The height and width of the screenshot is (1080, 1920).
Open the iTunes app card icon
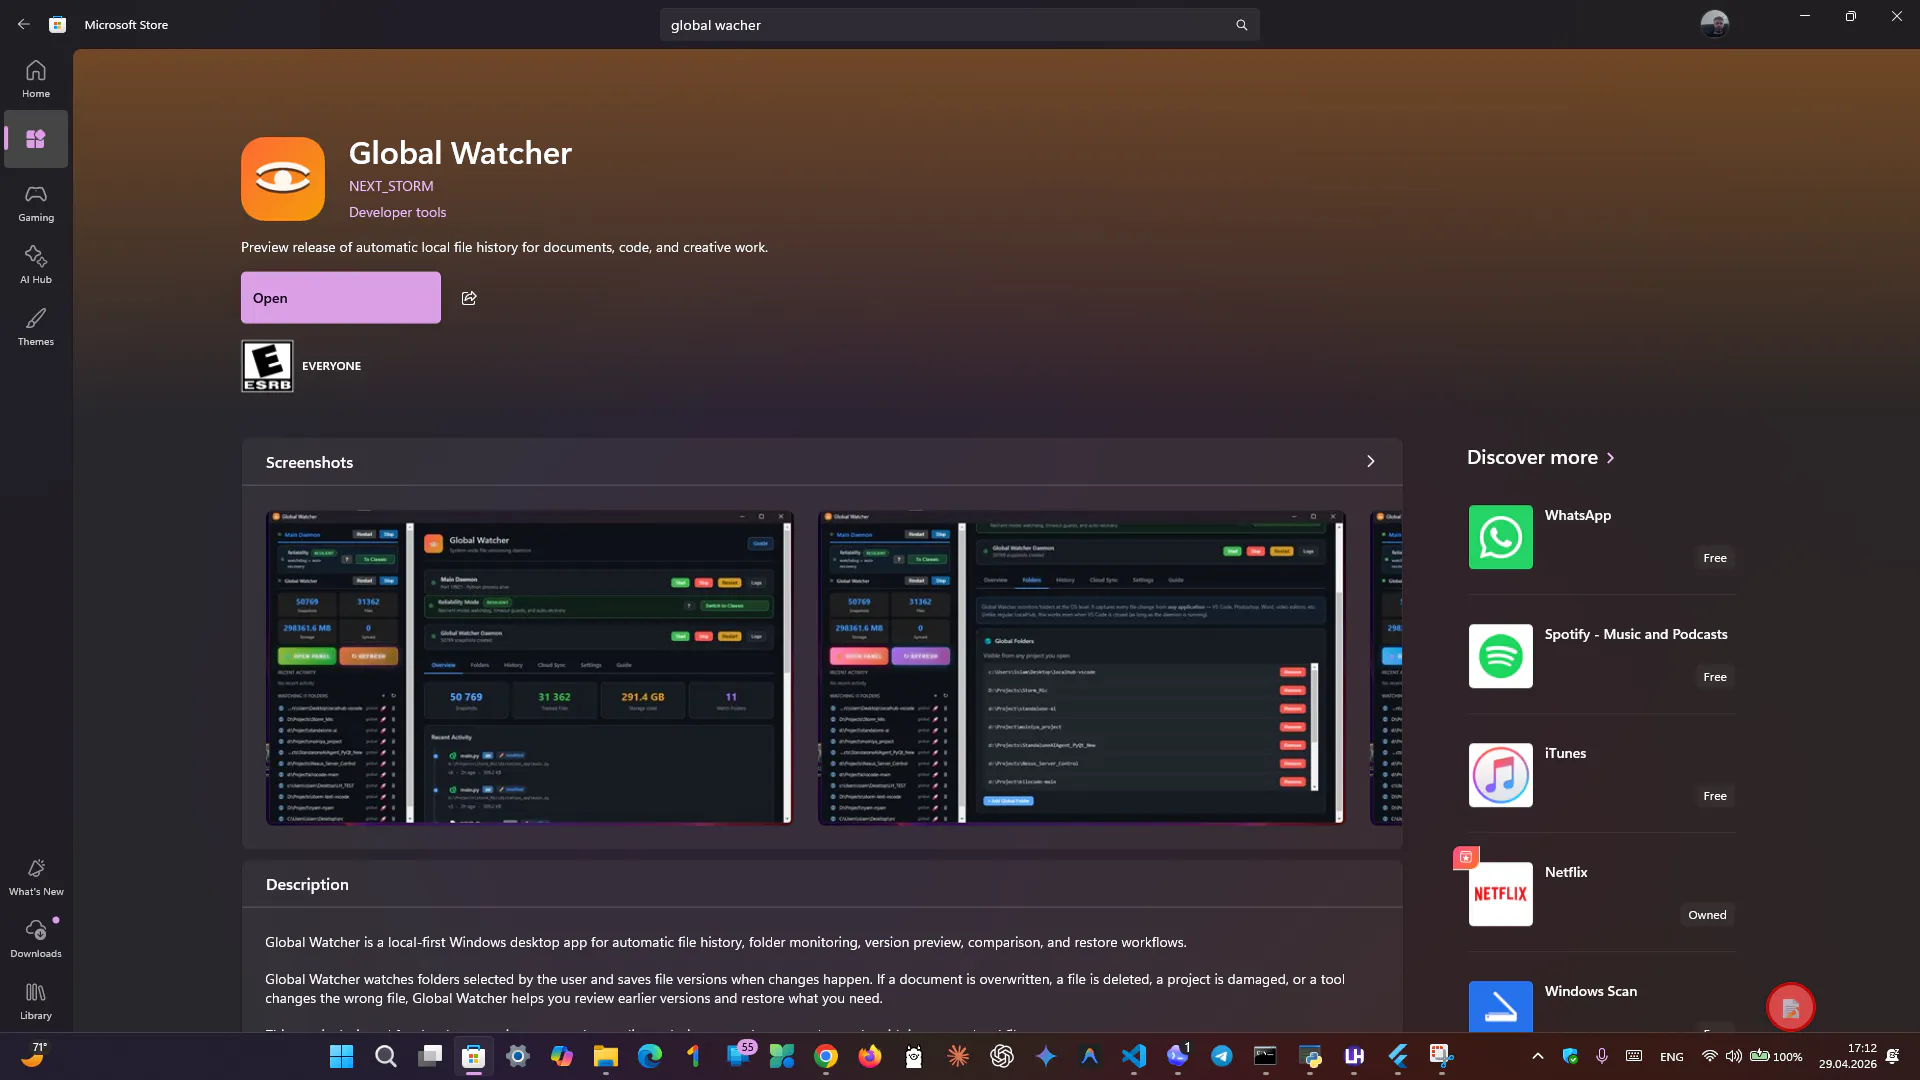coord(1500,775)
